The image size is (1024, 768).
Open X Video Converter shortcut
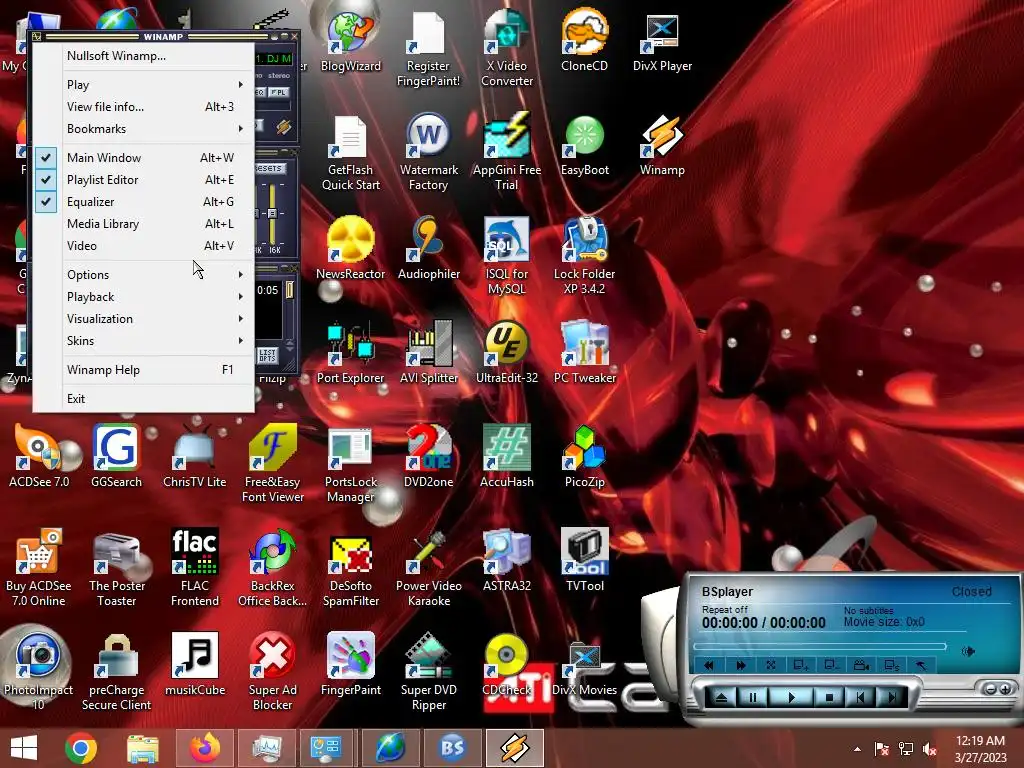(507, 49)
